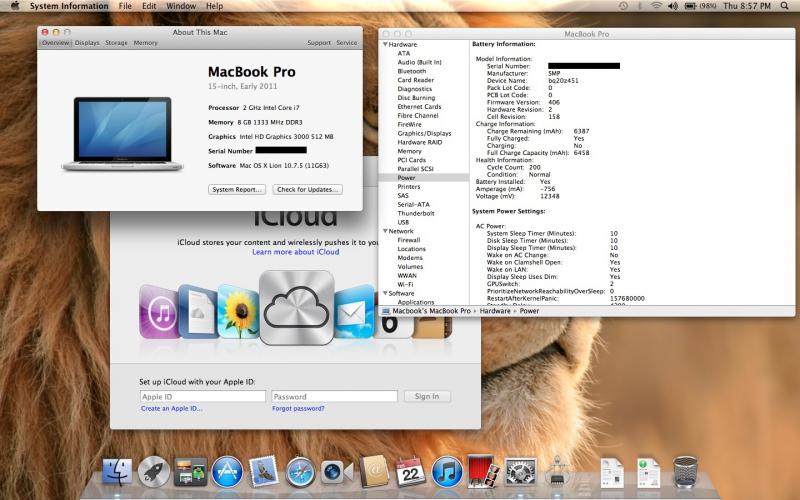The height and width of the screenshot is (500, 800).
Task: Select Wi-Fi under Network
Action: click(405, 285)
